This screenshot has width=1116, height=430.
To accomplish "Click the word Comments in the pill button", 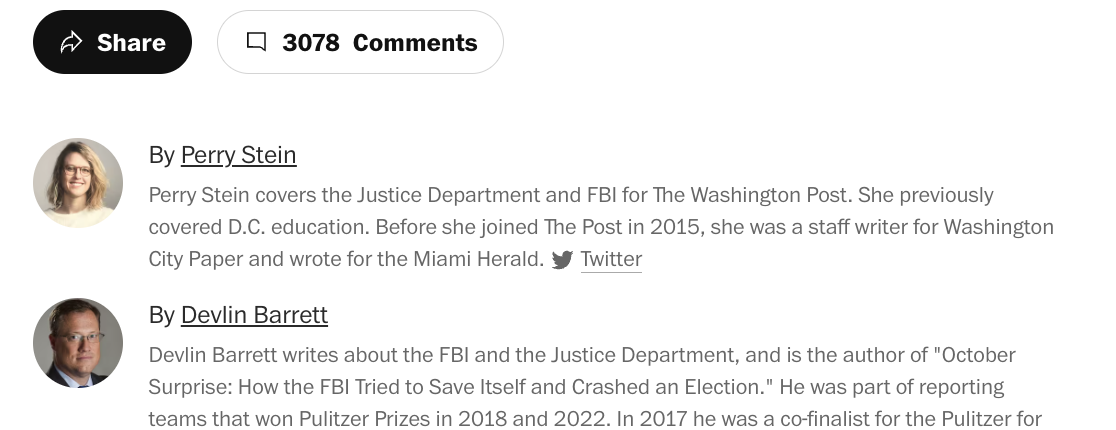I will tap(415, 43).
